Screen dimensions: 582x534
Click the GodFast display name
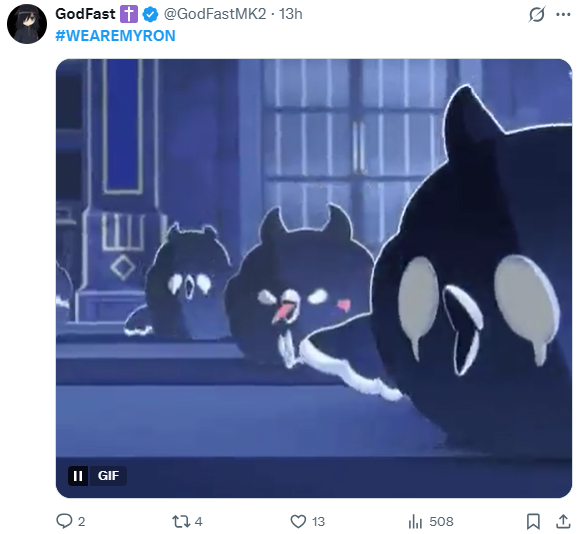pyautogui.click(x=85, y=14)
